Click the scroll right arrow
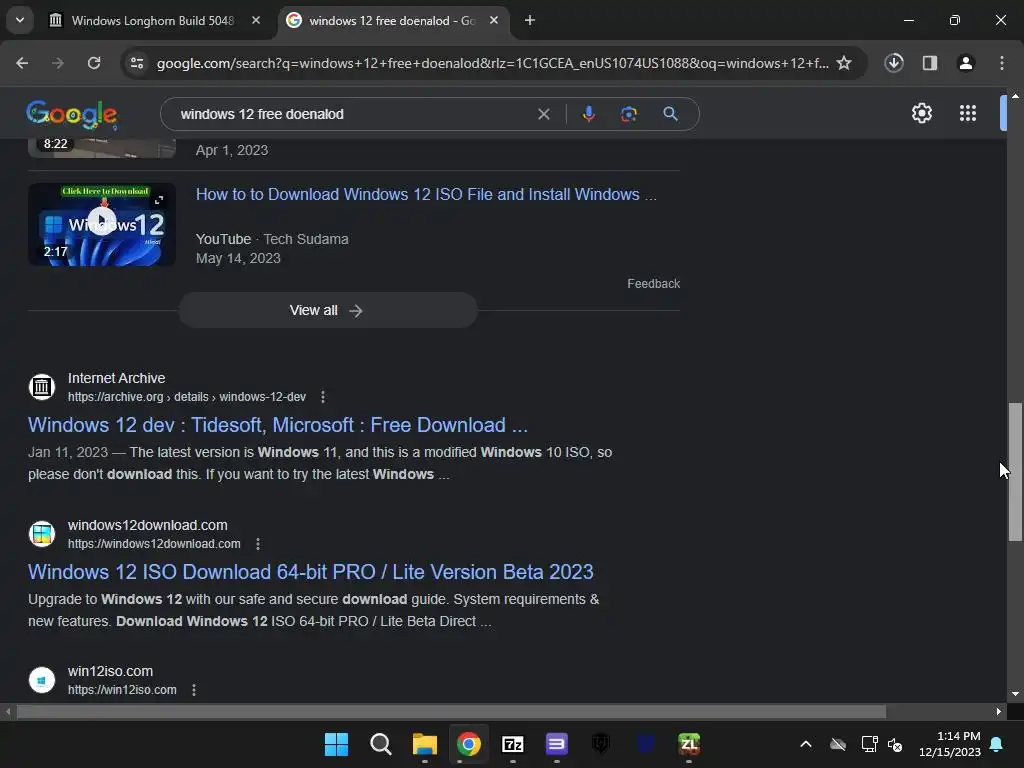The image size is (1024, 768). (x=999, y=711)
